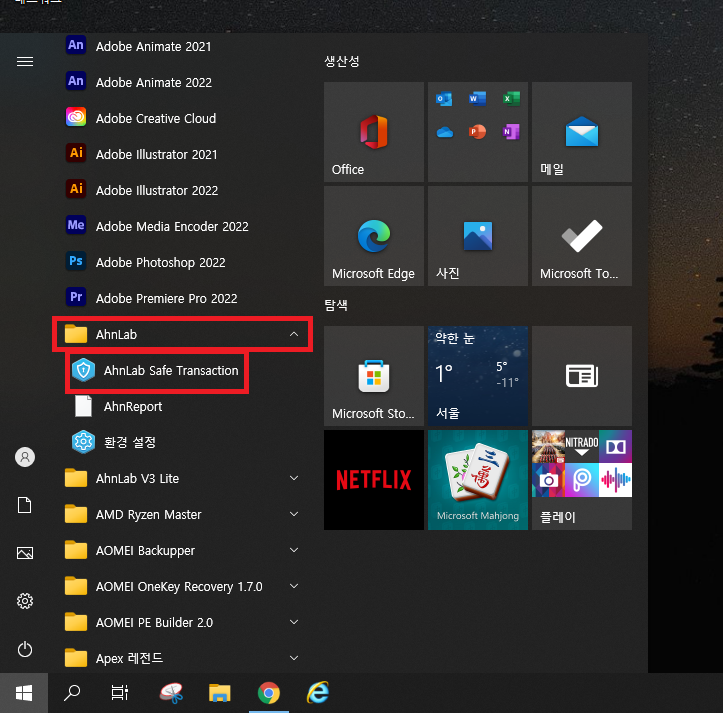Viewport: 723px width, 713px height.
Task: Open OneNote from the Office apps tile
Action: (511, 132)
